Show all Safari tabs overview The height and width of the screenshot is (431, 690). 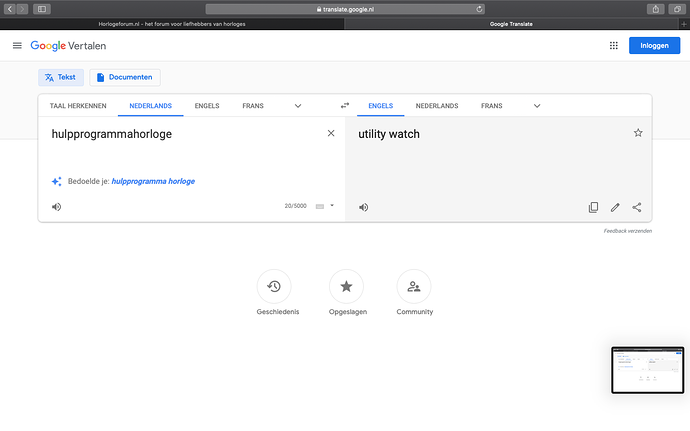tap(677, 9)
